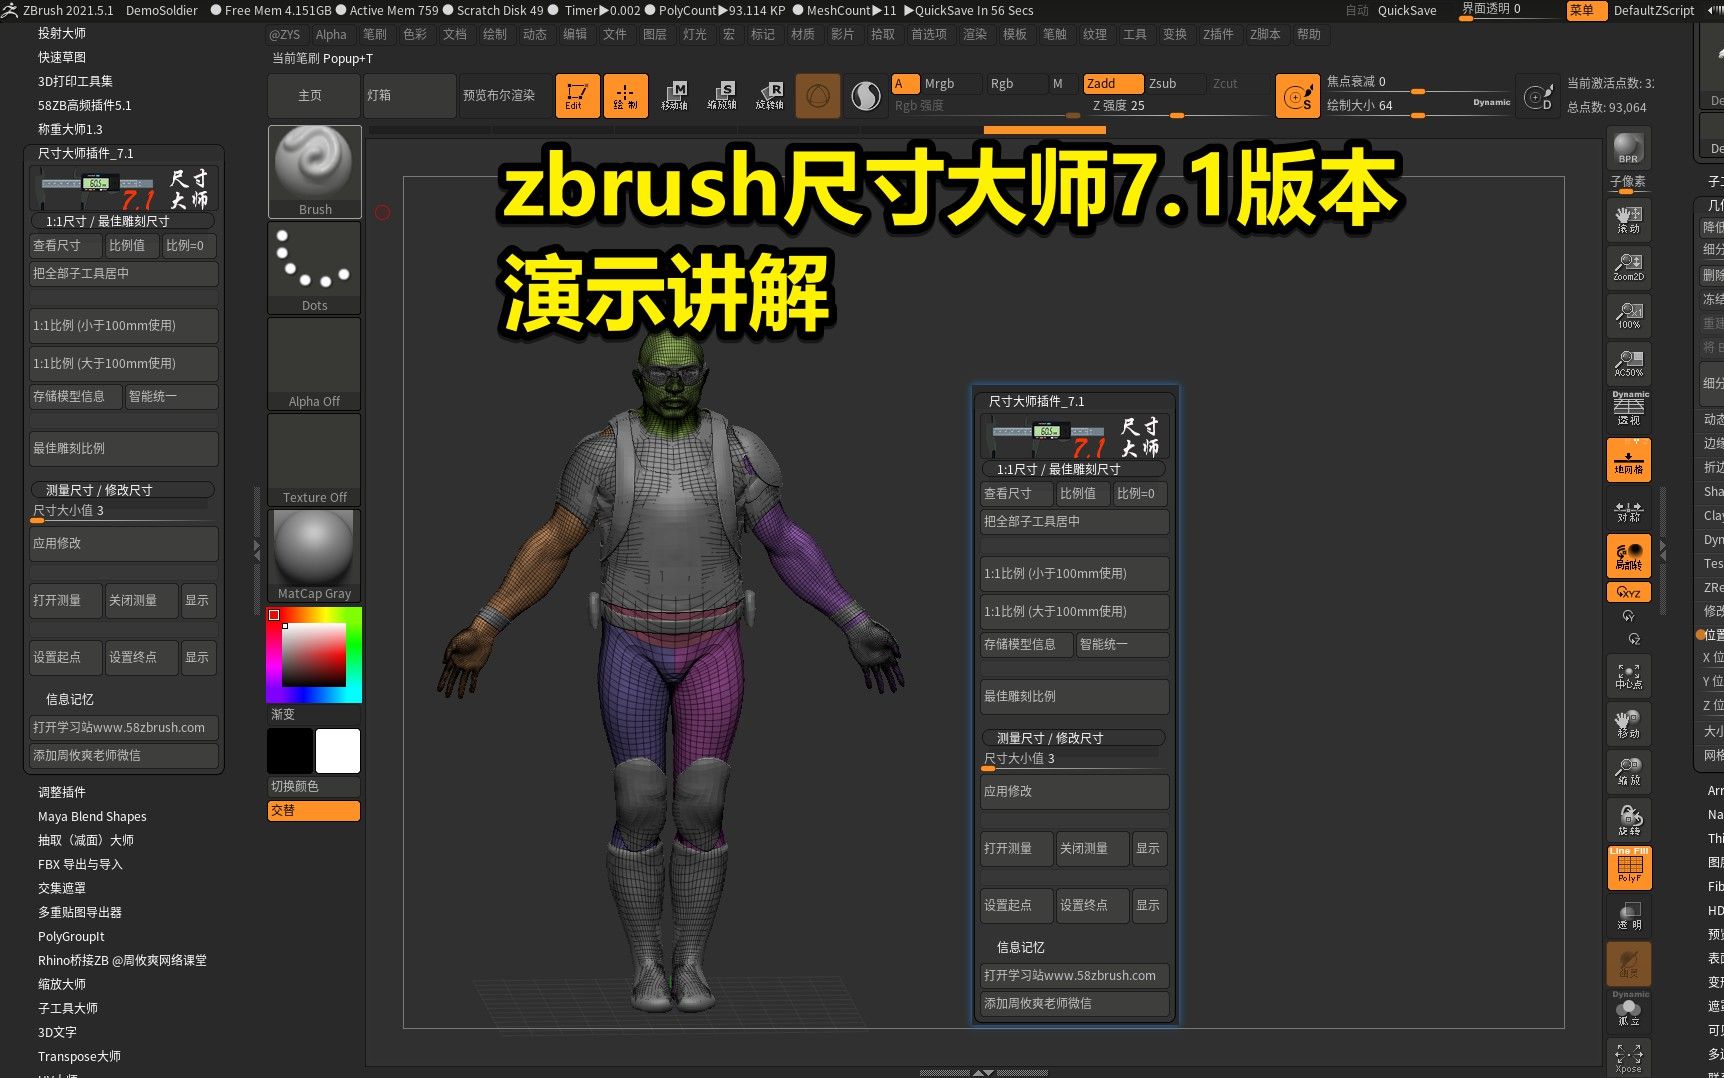This screenshot has height=1078, width=1724.
Task: Open the MatCap Gray material thumbnail
Action: click(x=315, y=555)
